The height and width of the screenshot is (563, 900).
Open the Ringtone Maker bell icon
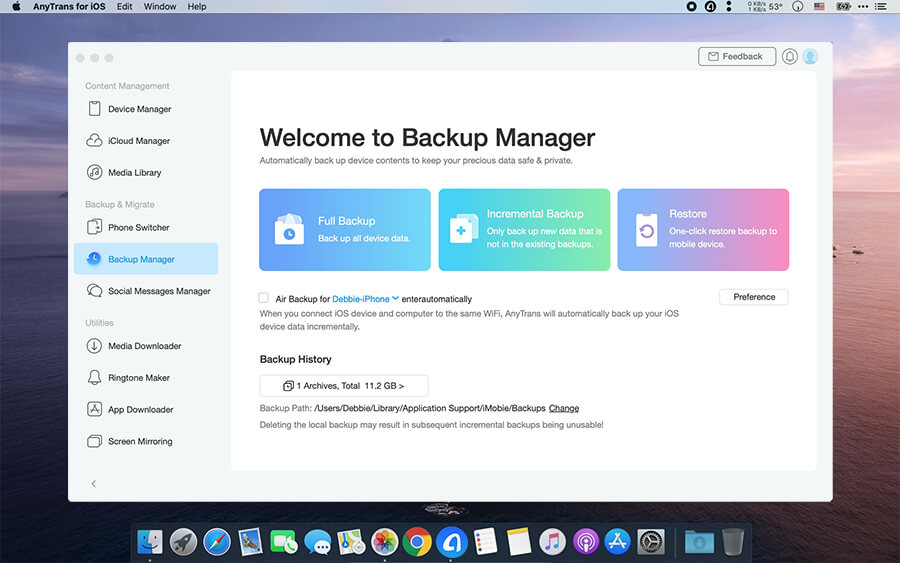click(x=95, y=378)
